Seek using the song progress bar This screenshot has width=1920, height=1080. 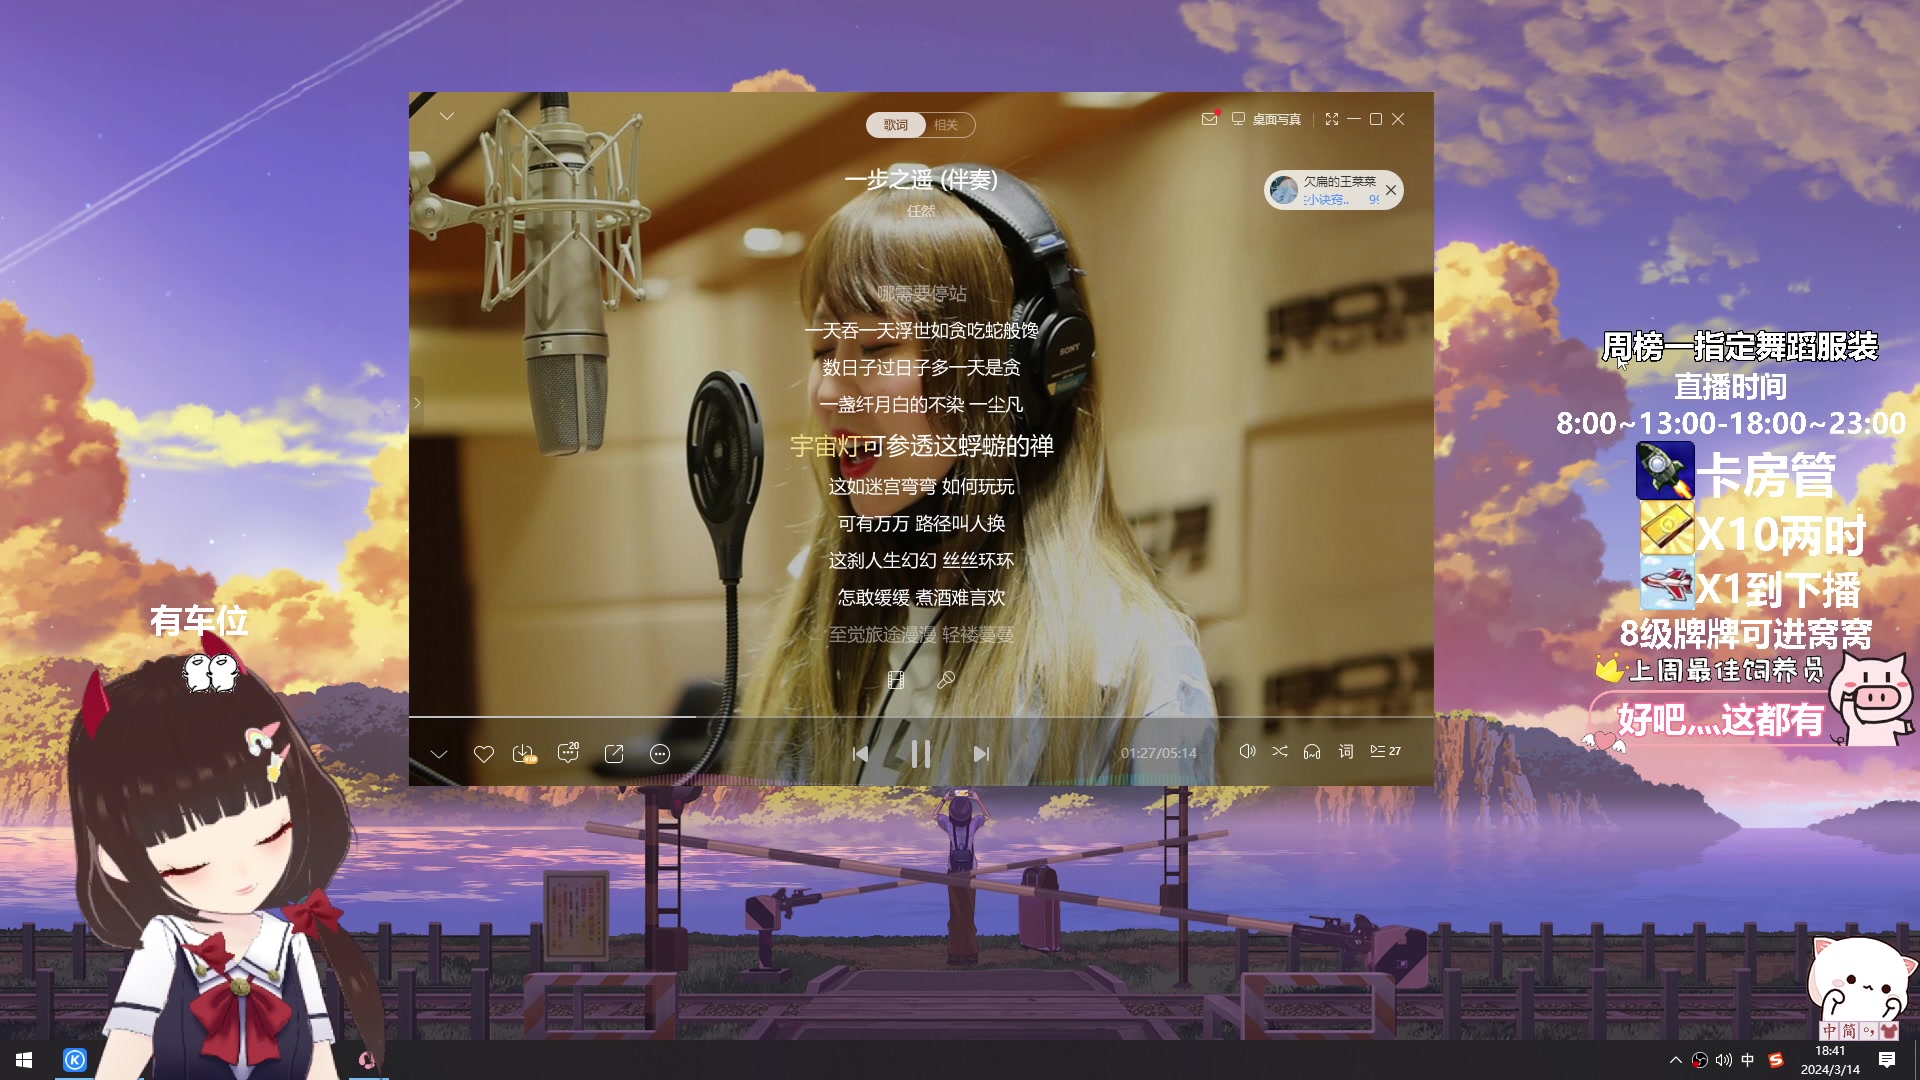[x=921, y=717]
